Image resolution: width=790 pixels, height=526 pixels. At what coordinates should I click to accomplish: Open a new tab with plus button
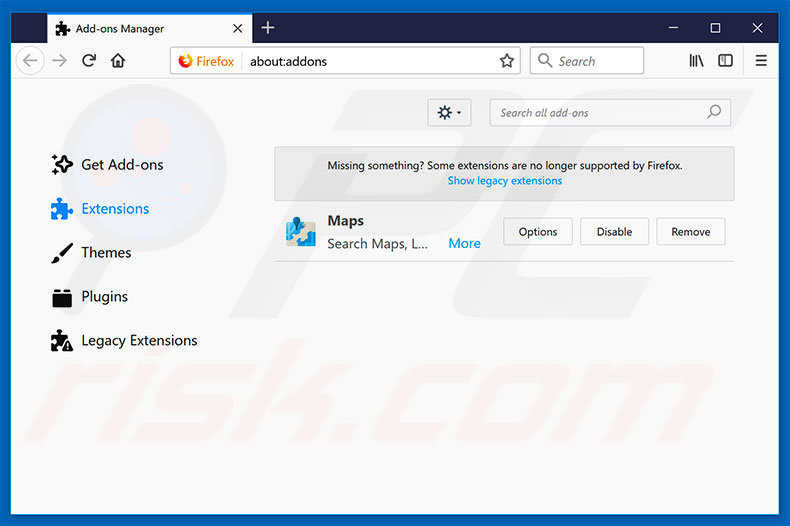click(268, 28)
